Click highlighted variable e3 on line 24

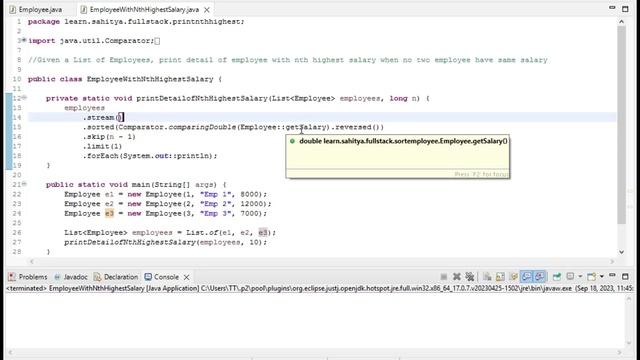click(x=109, y=213)
